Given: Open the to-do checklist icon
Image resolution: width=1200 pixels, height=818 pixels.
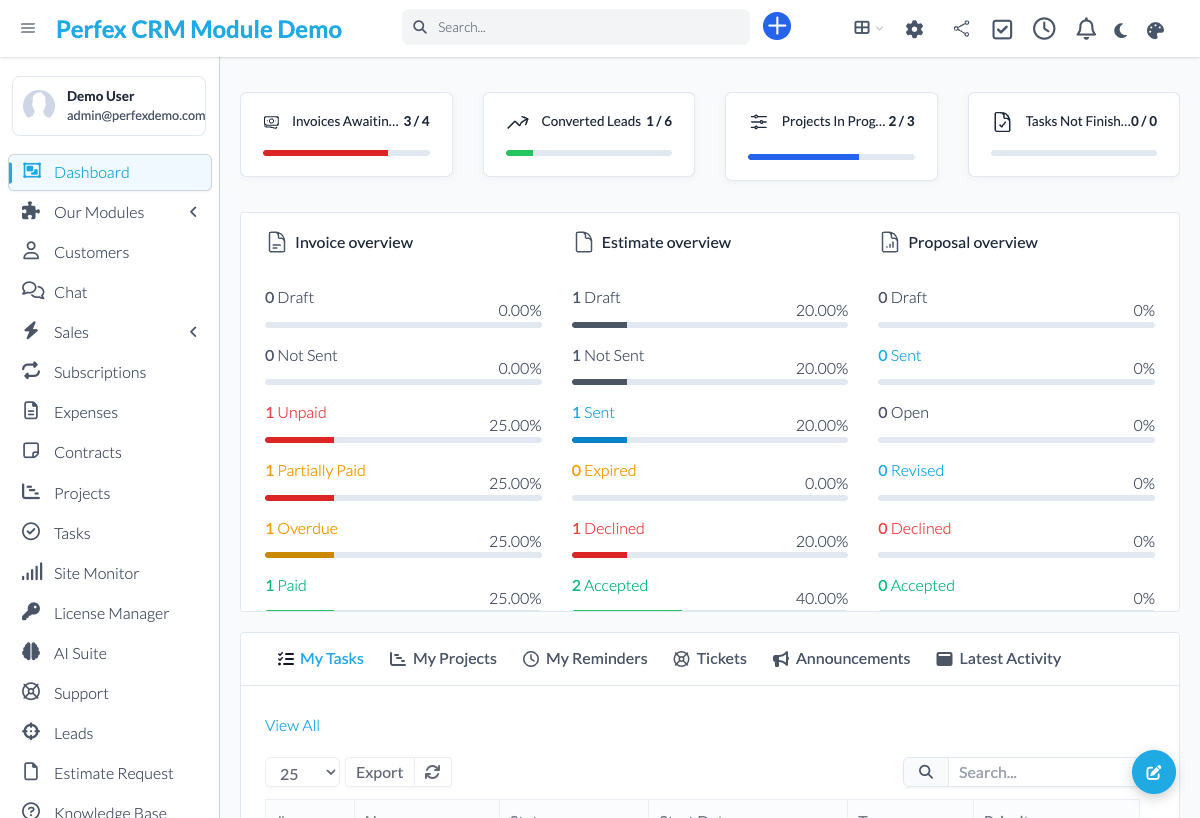Looking at the screenshot, I should [x=1002, y=29].
